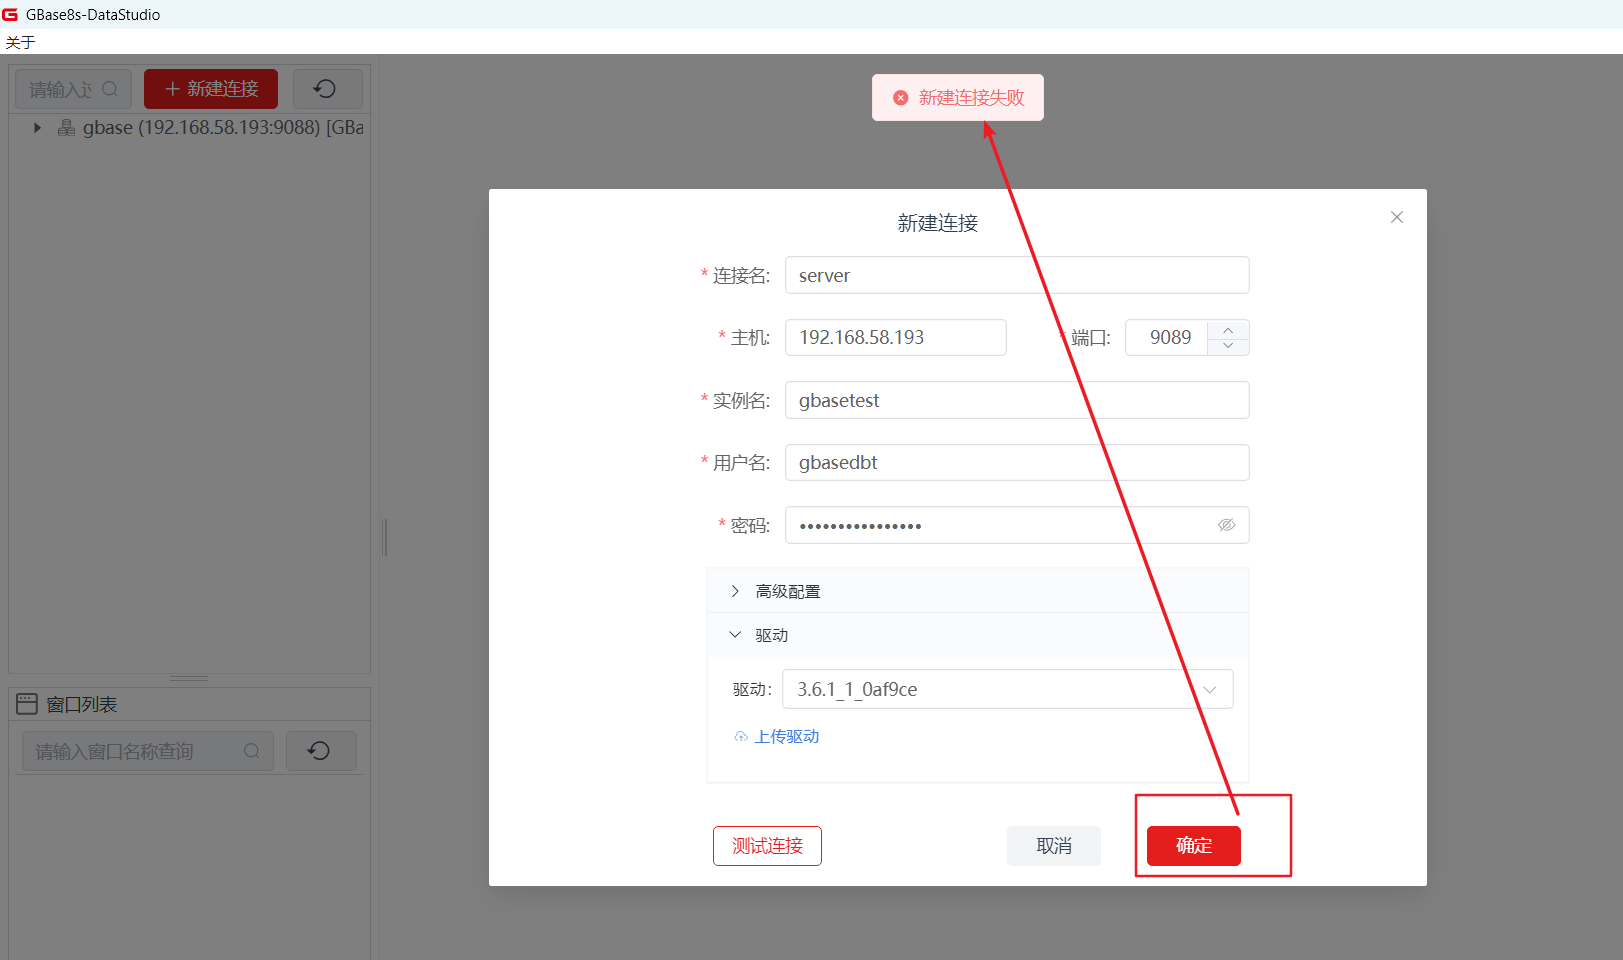Increase the port number with up arrow
Viewport: 1623px width, 960px height.
1228,330
